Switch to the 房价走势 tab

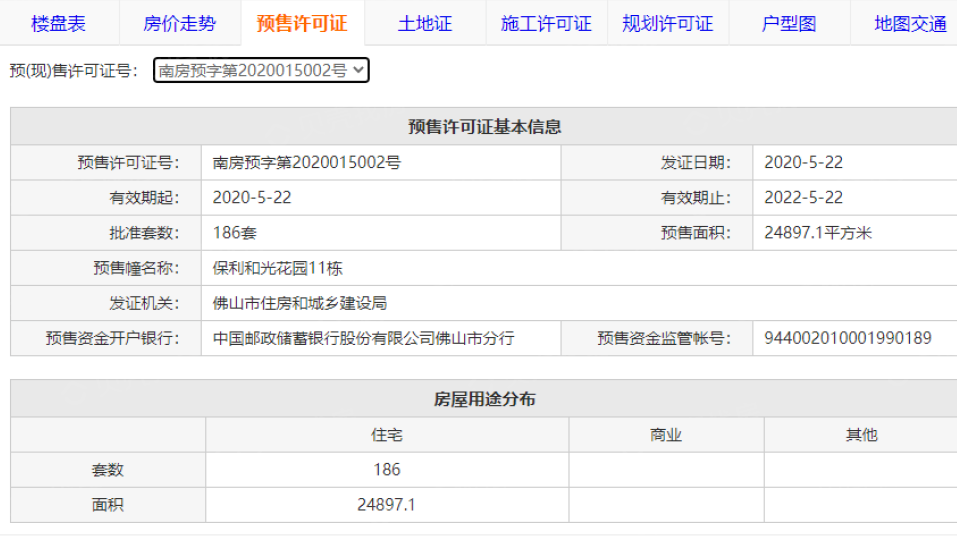click(x=180, y=23)
